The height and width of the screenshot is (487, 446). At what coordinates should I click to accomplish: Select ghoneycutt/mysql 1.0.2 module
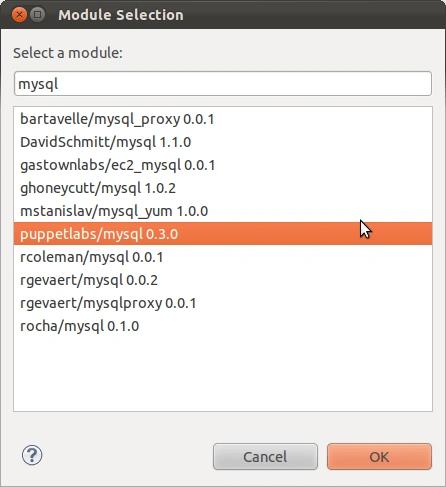(223, 188)
